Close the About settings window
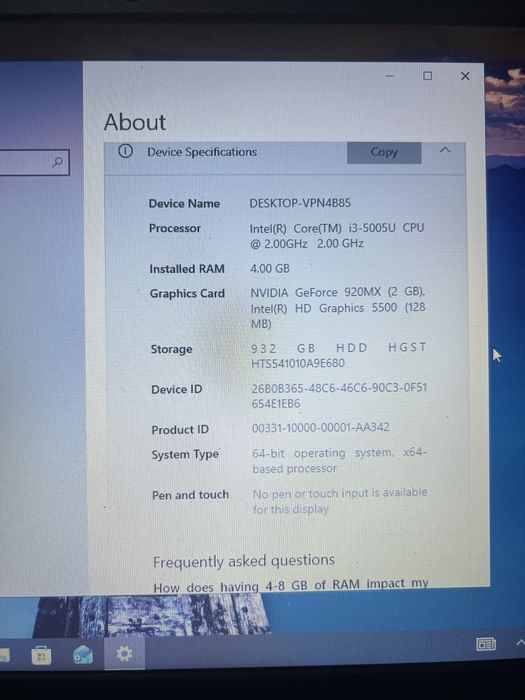This screenshot has width=525, height=700. coord(465,76)
